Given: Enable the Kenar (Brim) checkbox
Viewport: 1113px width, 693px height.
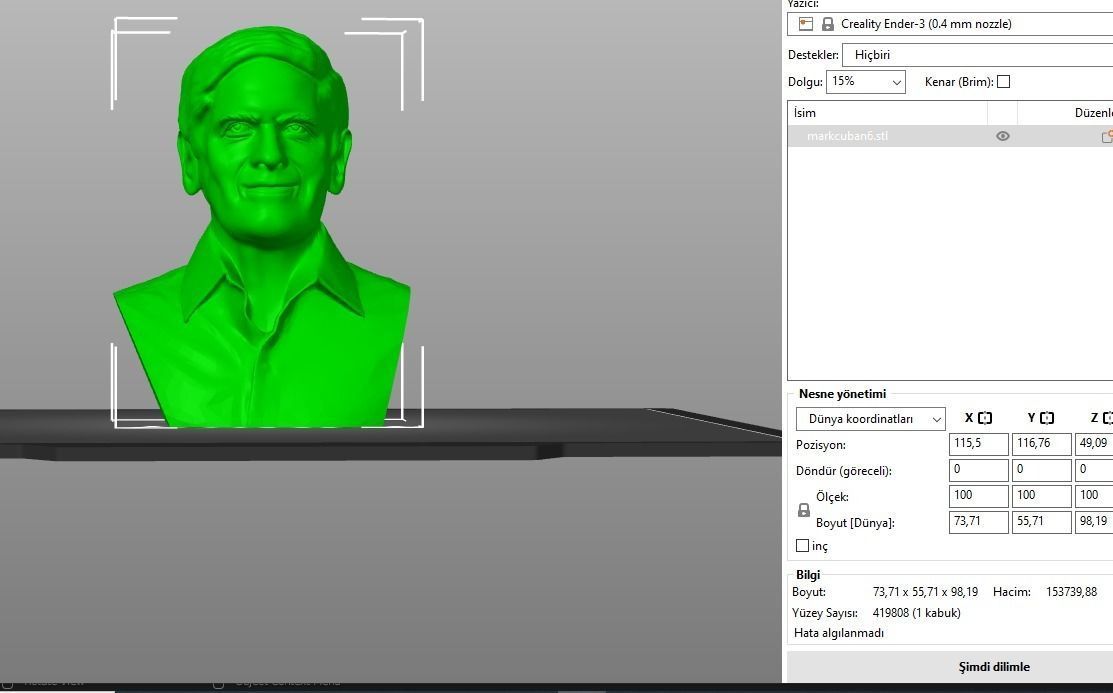Looking at the screenshot, I should click(1003, 82).
